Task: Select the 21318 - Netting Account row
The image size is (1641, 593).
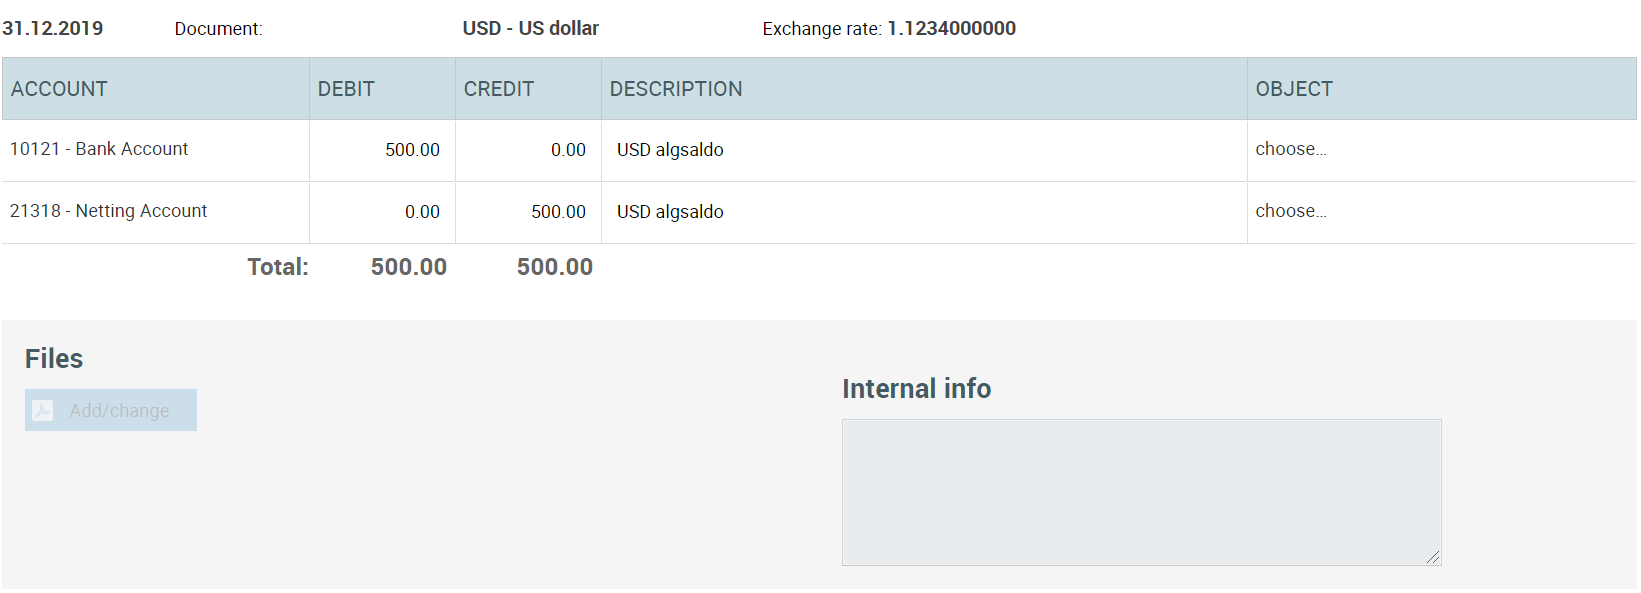Action: pyautogui.click(x=819, y=212)
